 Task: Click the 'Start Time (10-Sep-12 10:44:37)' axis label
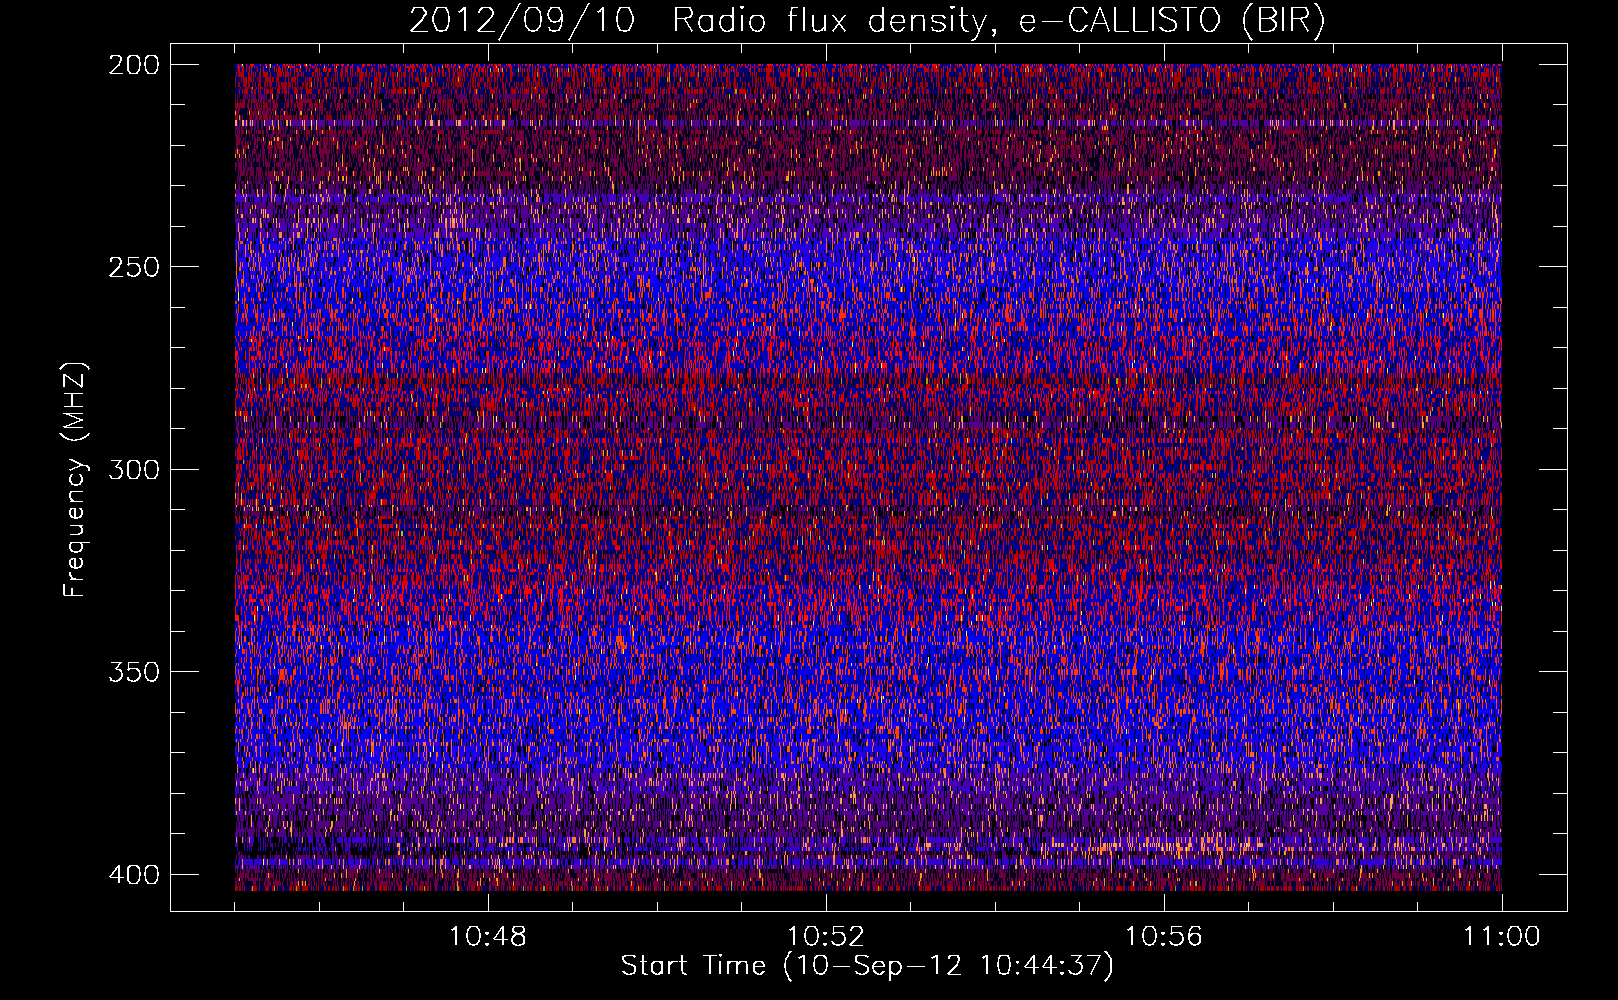[867, 966]
